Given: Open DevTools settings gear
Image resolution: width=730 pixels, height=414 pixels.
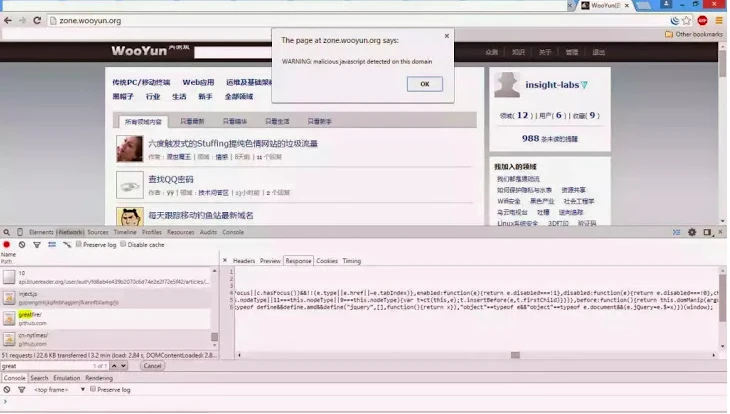Looking at the screenshot, I should click(692, 232).
